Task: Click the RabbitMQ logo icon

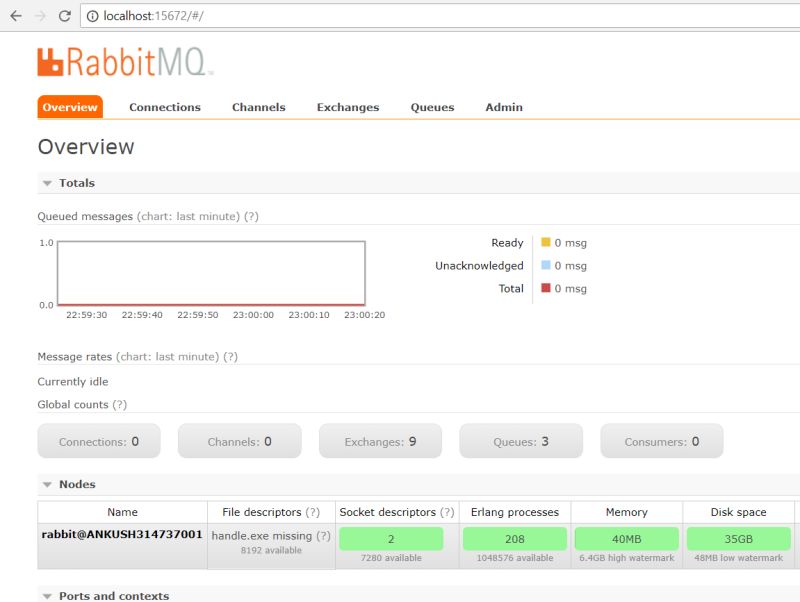Action: (51, 62)
